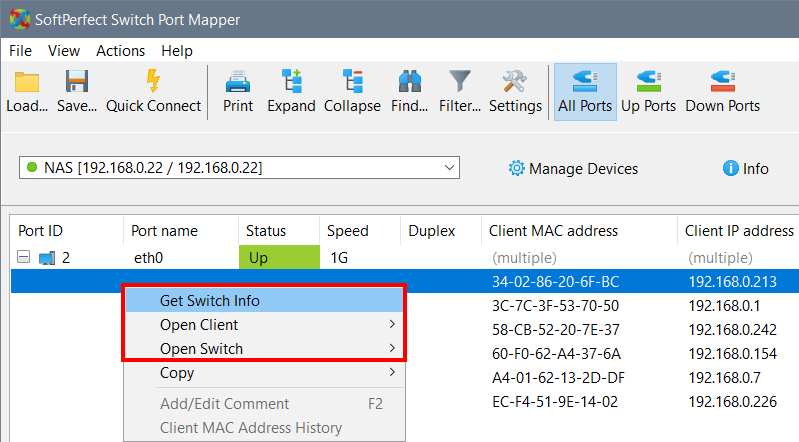Viewport: 799px width, 442px height.
Task: Select Client MAC Address History entry
Action: (264, 428)
